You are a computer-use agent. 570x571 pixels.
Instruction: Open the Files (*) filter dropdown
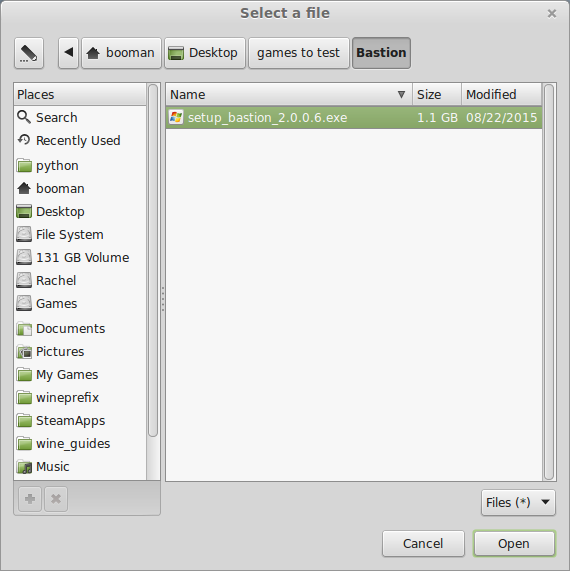(x=518, y=503)
